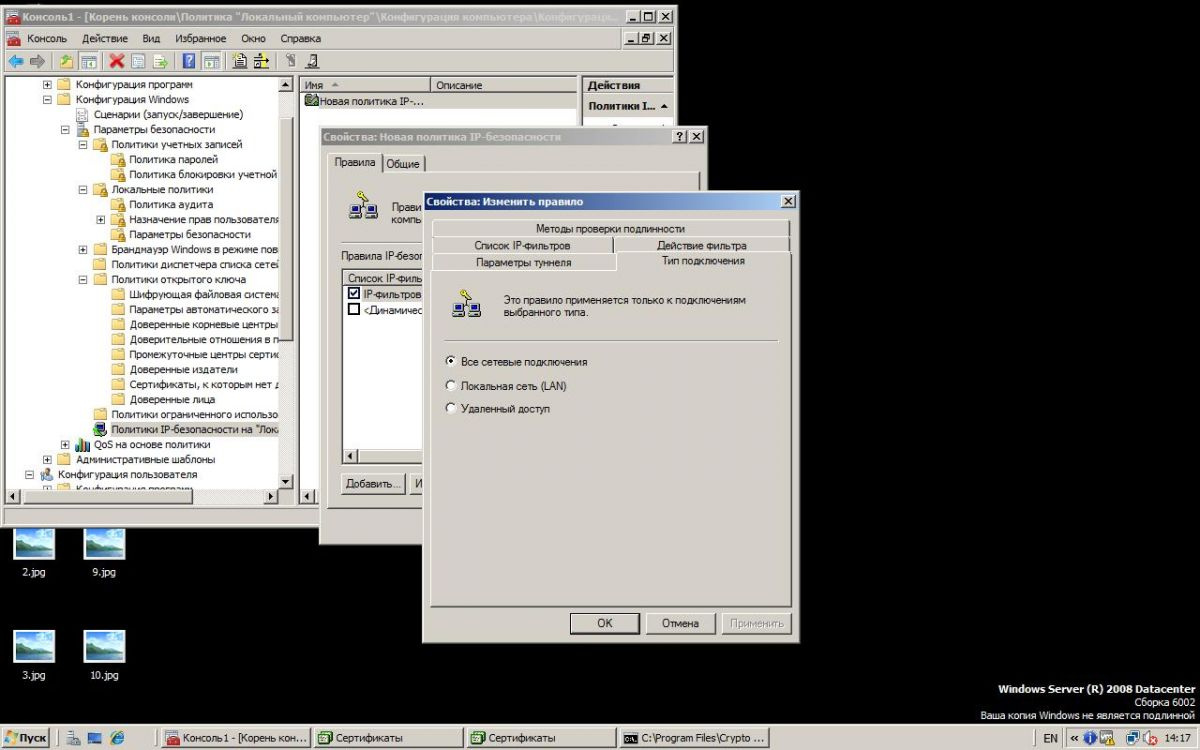Click the network icon in the system tray

[1131, 738]
